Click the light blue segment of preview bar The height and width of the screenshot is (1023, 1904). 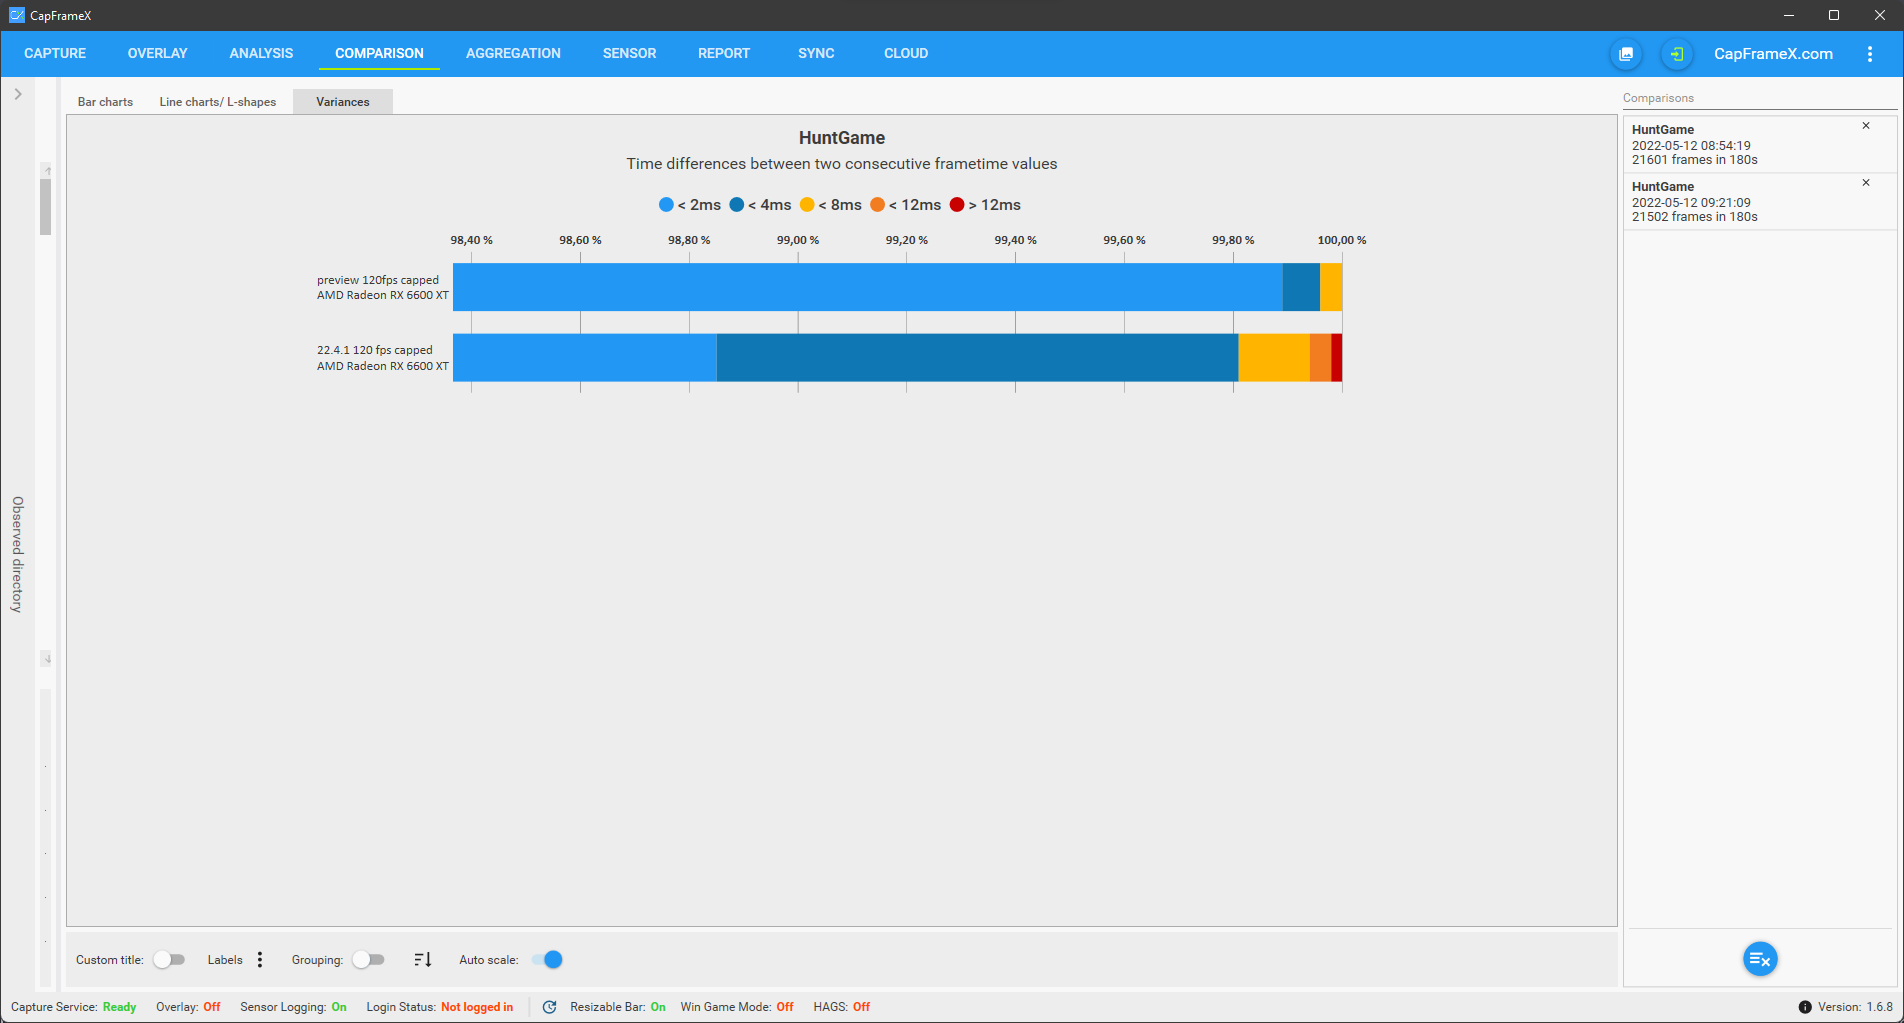pyautogui.click(x=868, y=287)
